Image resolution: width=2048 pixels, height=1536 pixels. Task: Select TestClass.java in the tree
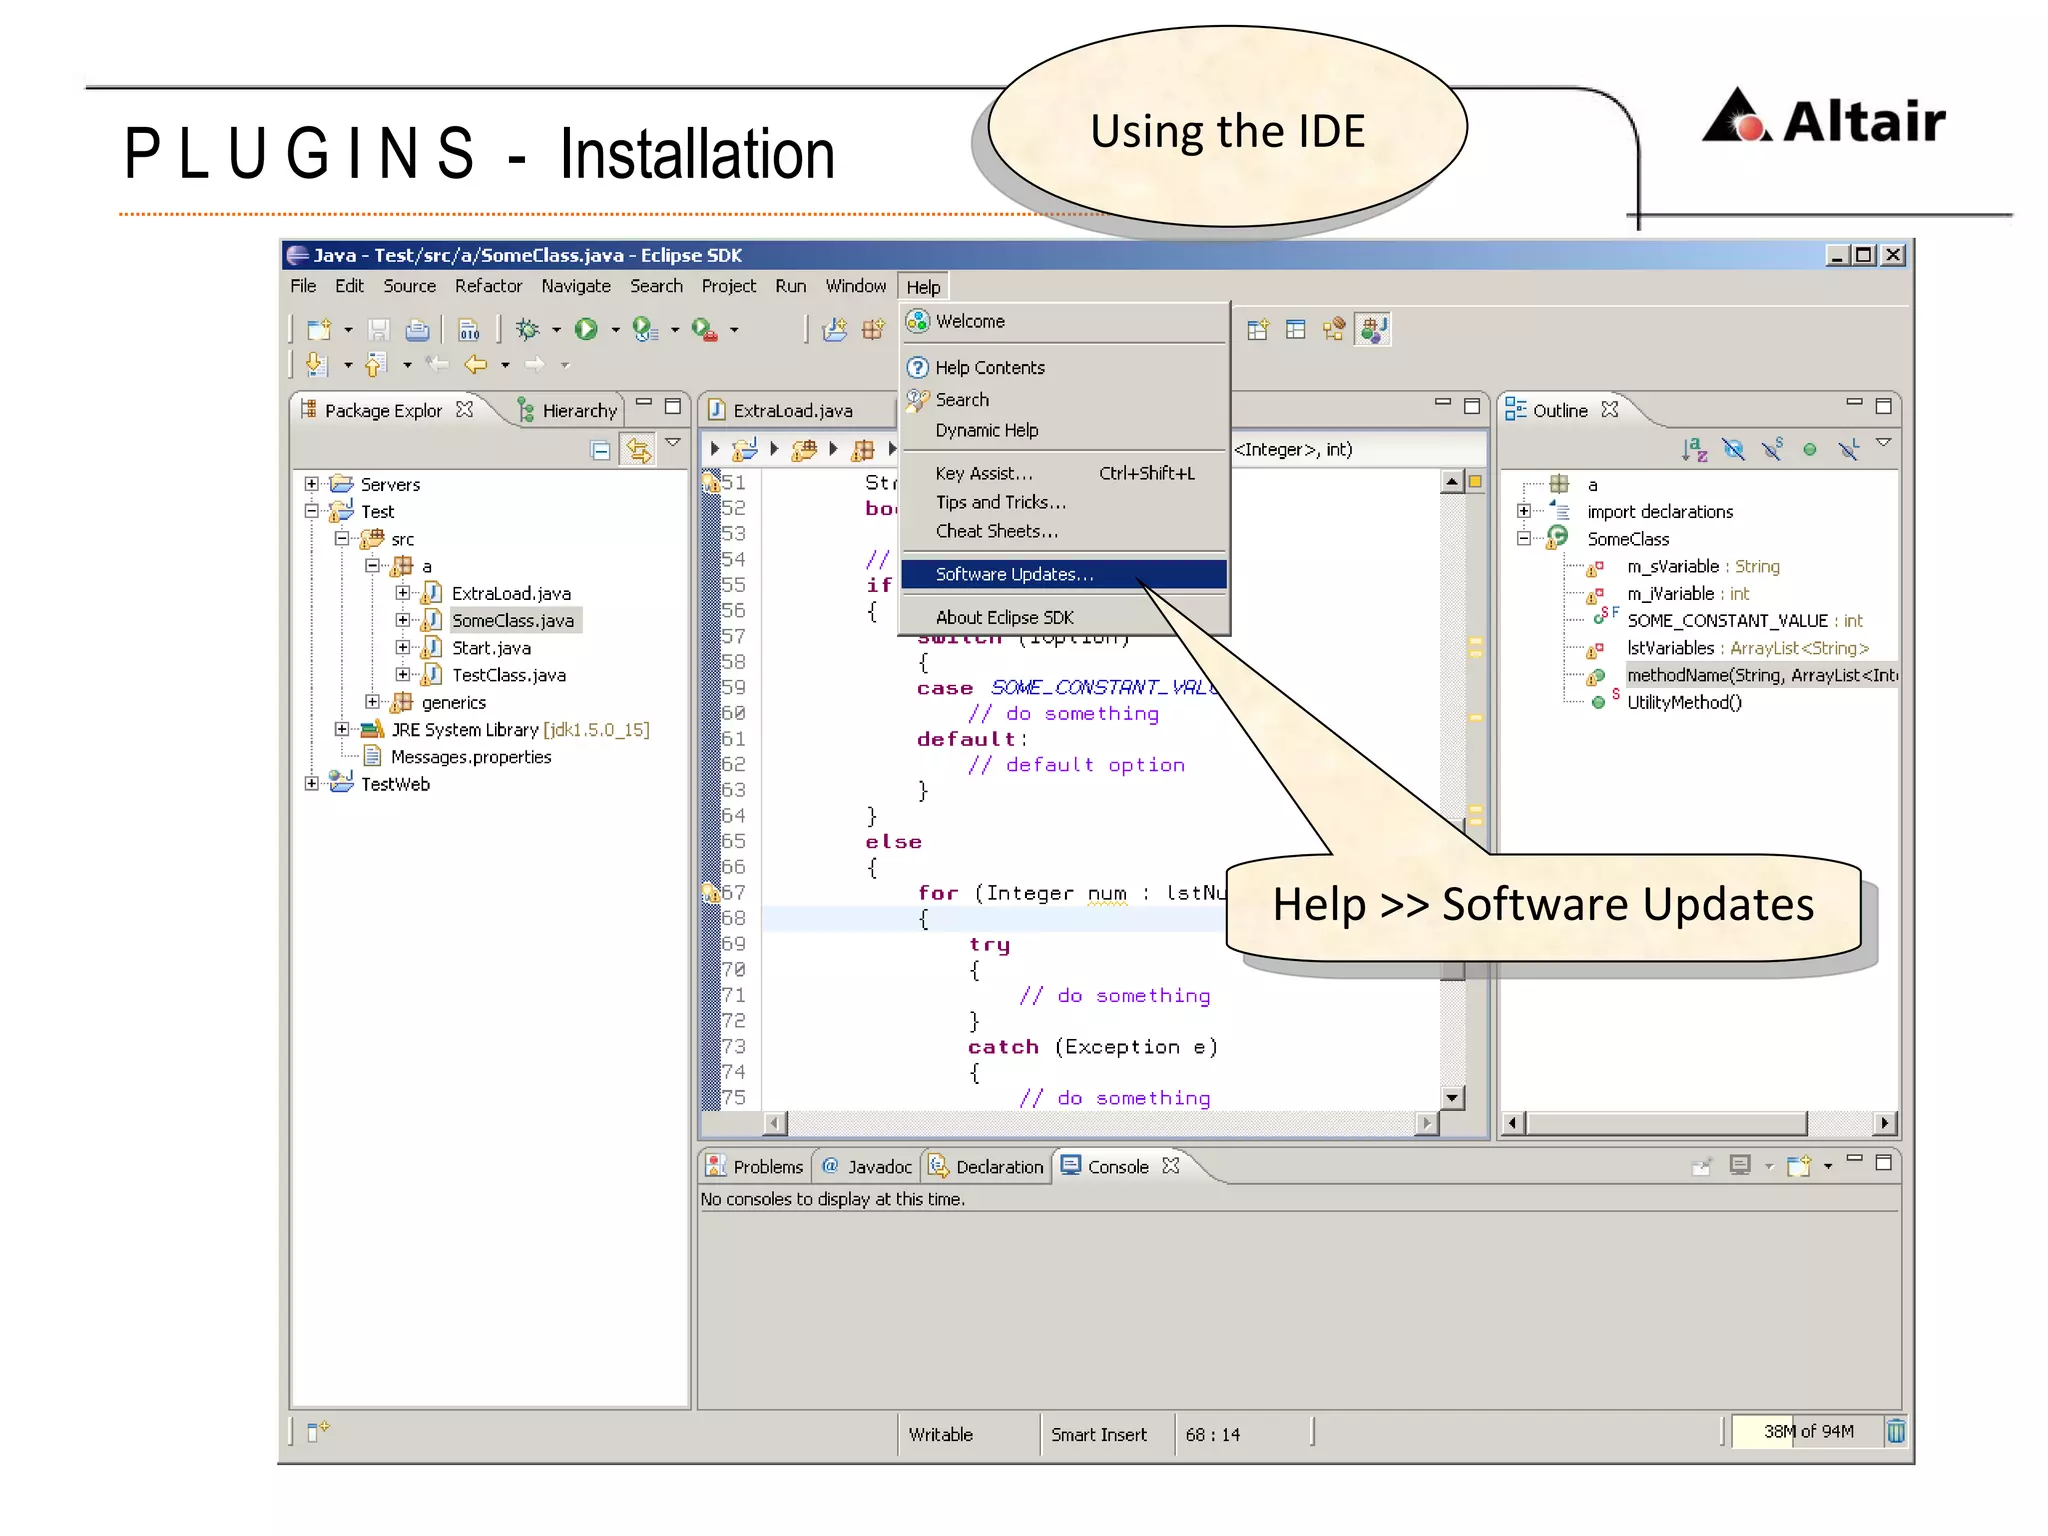509,675
